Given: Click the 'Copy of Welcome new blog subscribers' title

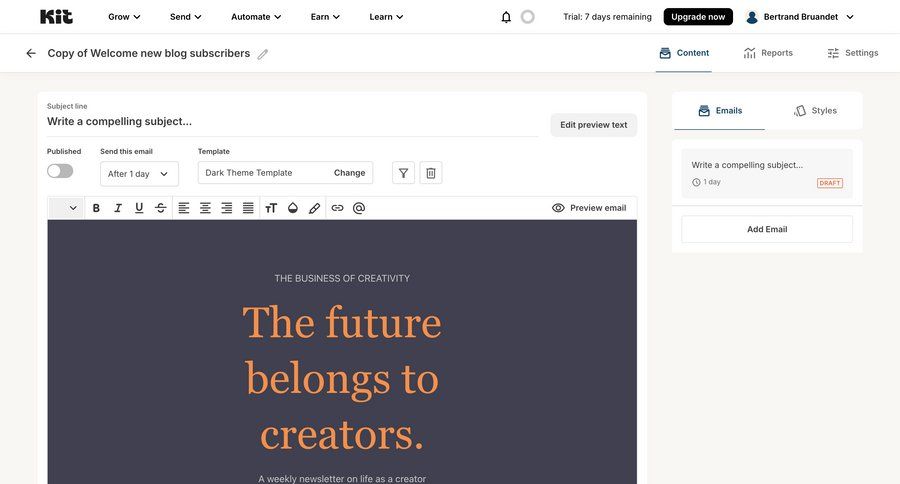Looking at the screenshot, I should [x=149, y=53].
